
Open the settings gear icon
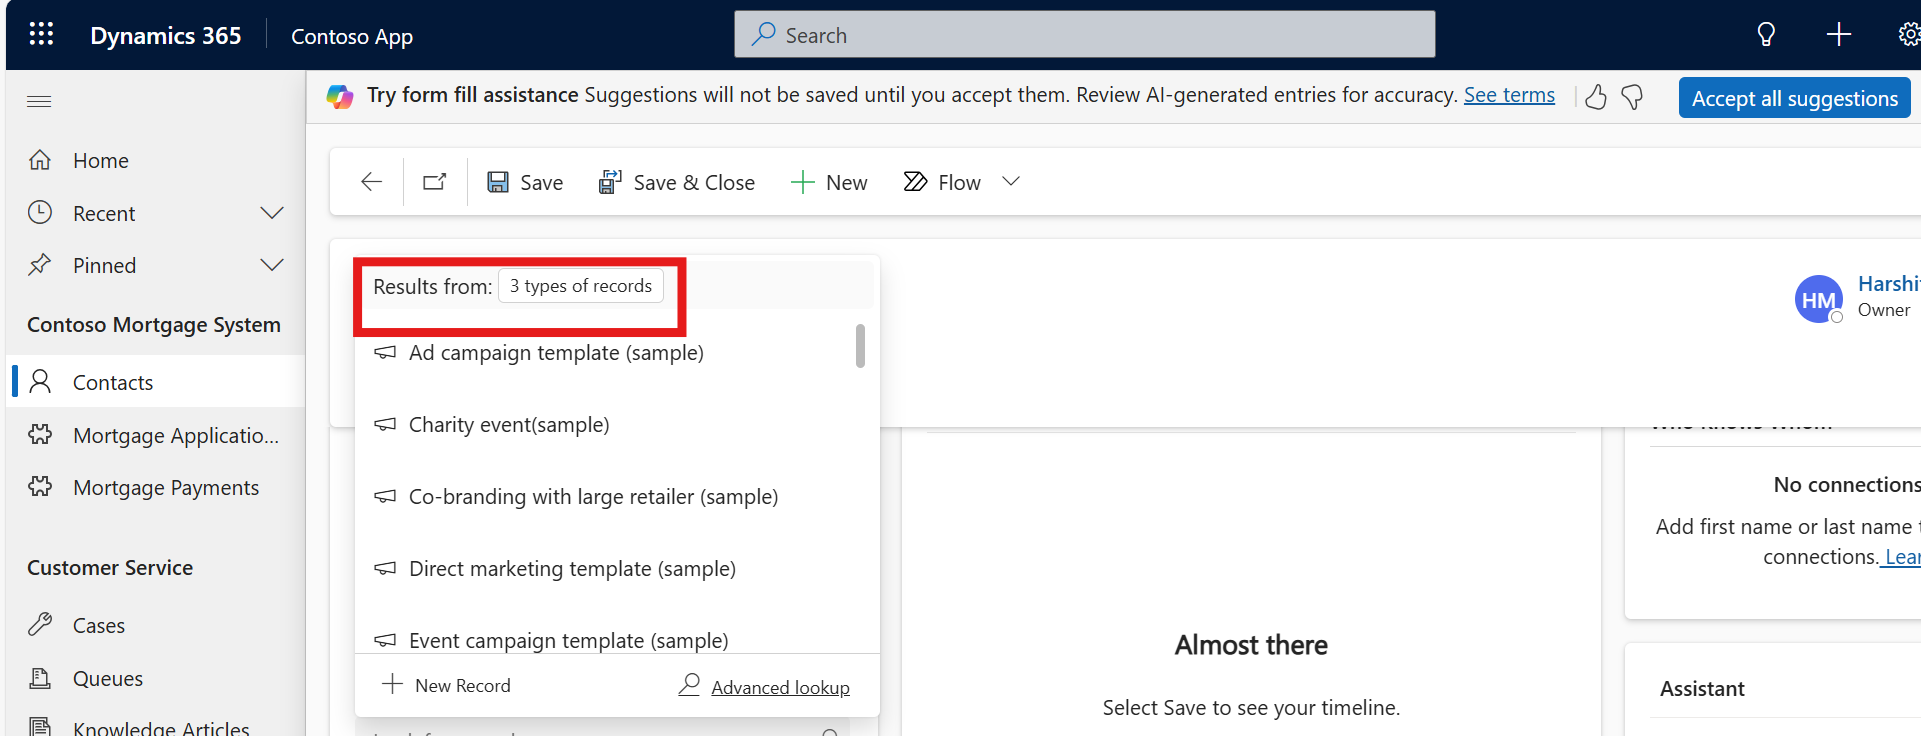[1908, 35]
